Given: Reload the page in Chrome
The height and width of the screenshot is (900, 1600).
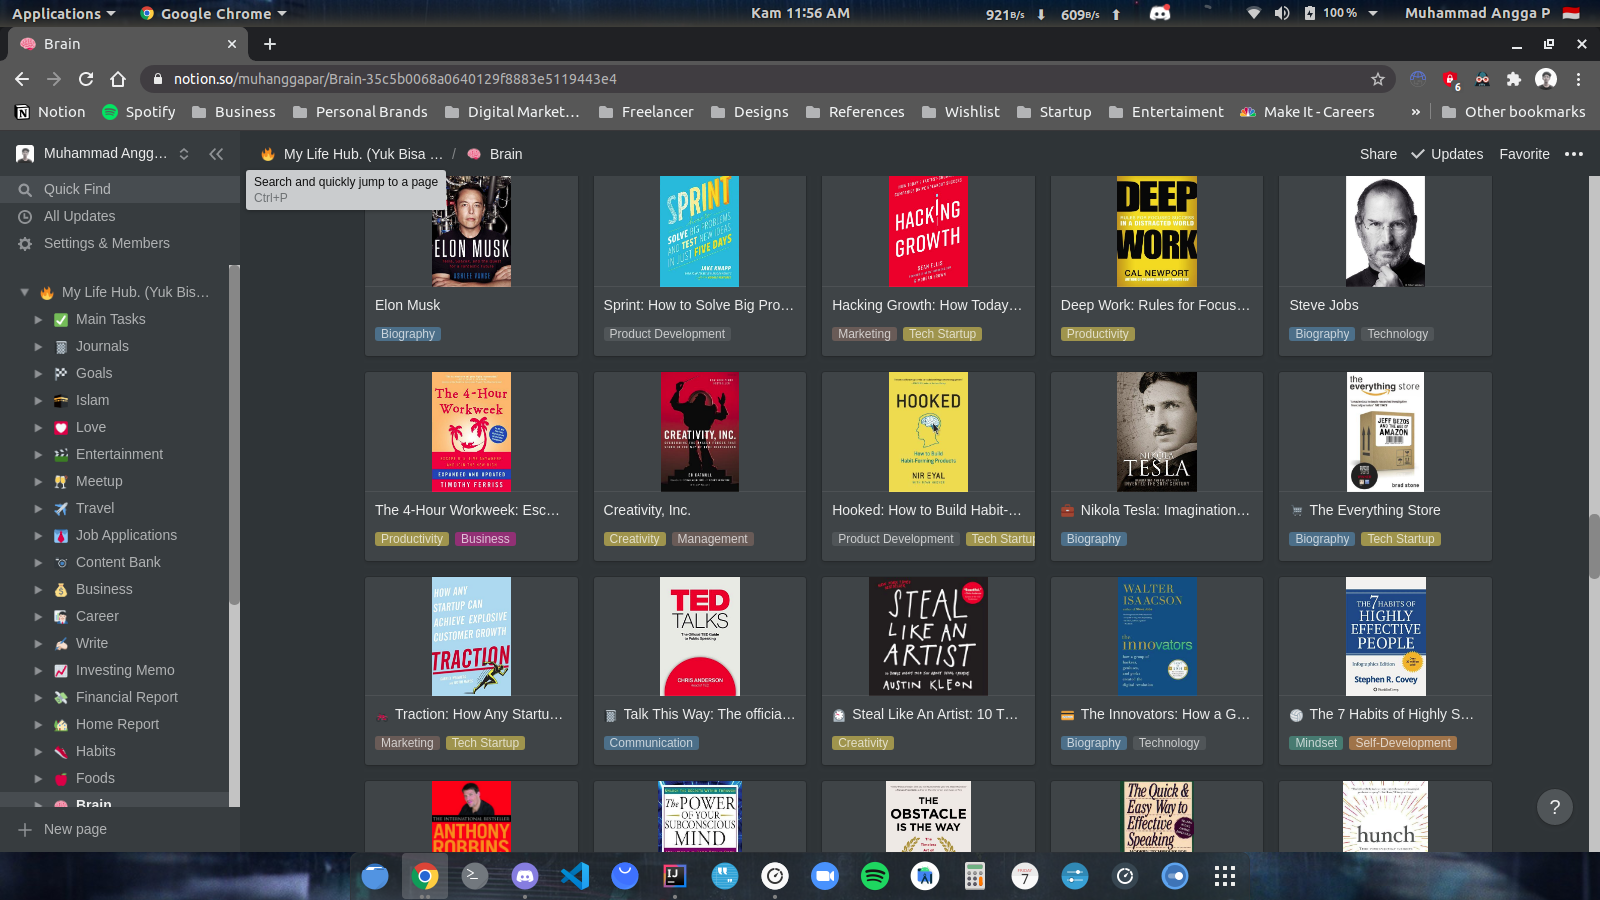Looking at the screenshot, I should coord(86,79).
